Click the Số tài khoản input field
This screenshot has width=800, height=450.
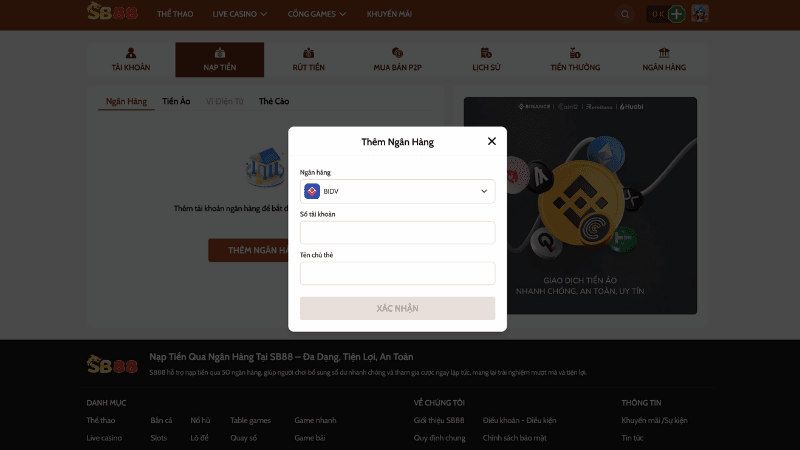point(397,232)
